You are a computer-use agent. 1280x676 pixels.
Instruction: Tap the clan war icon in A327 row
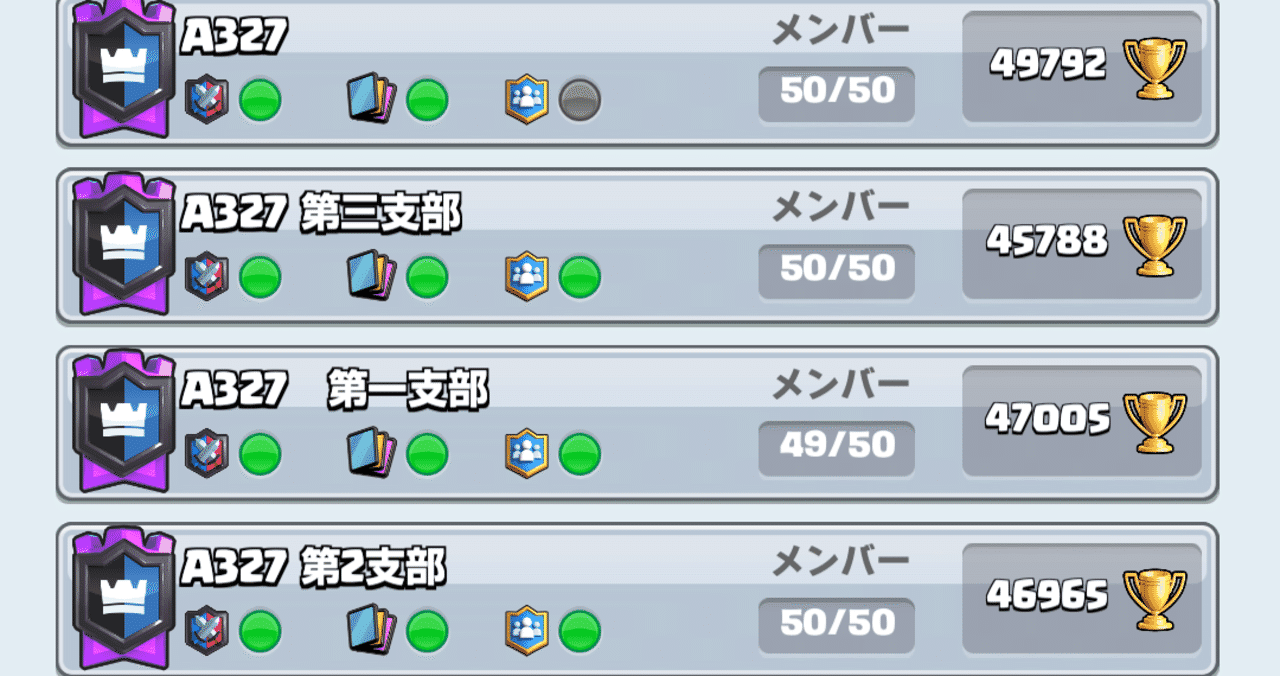click(x=207, y=100)
